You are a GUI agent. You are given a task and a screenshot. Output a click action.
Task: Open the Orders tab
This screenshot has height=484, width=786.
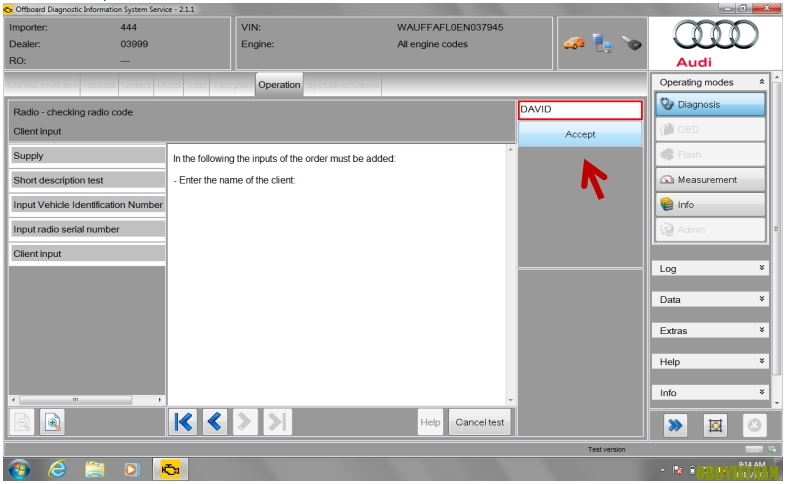136,85
